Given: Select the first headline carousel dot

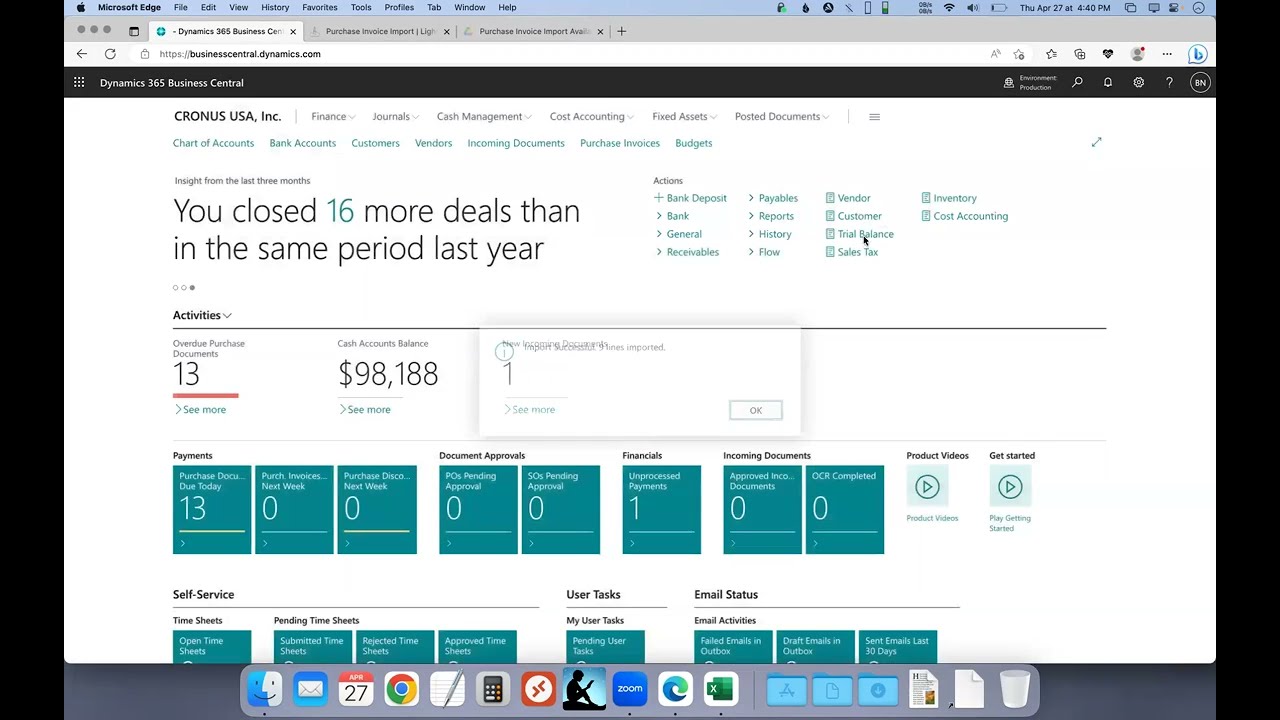Looking at the screenshot, I should click(176, 288).
